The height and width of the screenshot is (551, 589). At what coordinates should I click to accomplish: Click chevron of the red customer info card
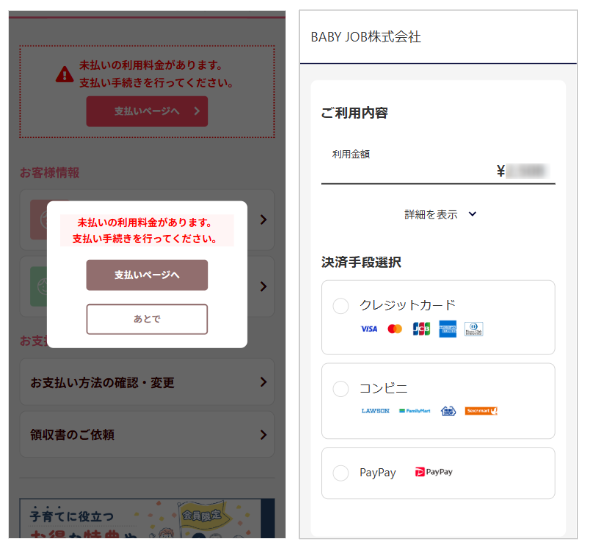tap(263, 220)
